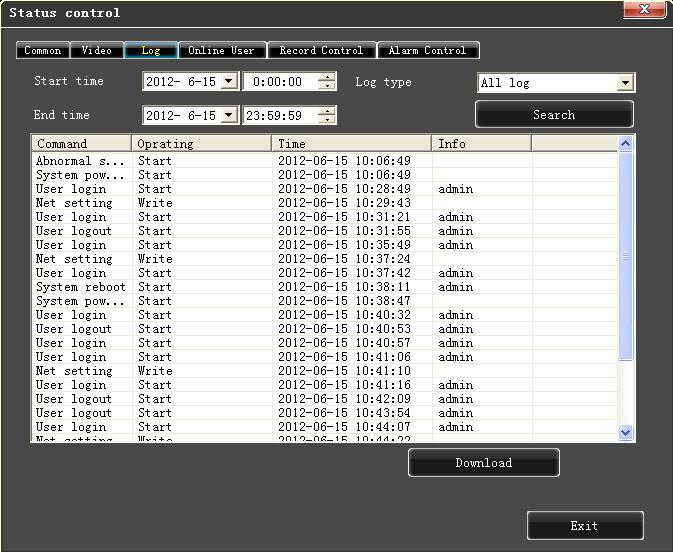
Task: Close the Status control window
Action: coord(644,9)
